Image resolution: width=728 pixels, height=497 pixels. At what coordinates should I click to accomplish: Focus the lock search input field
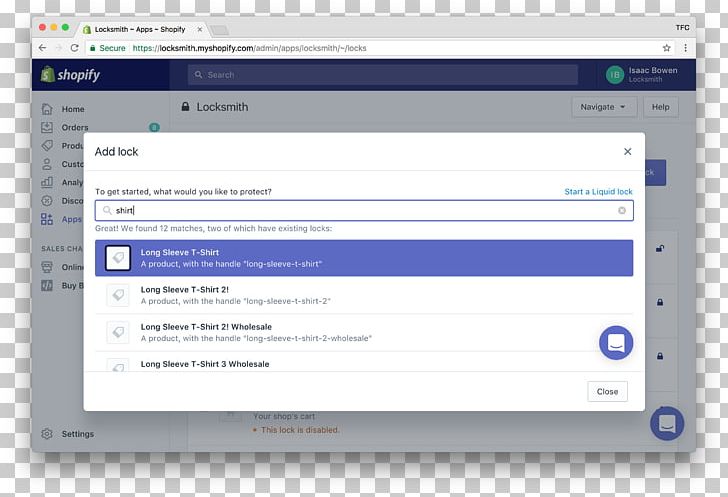(360, 211)
